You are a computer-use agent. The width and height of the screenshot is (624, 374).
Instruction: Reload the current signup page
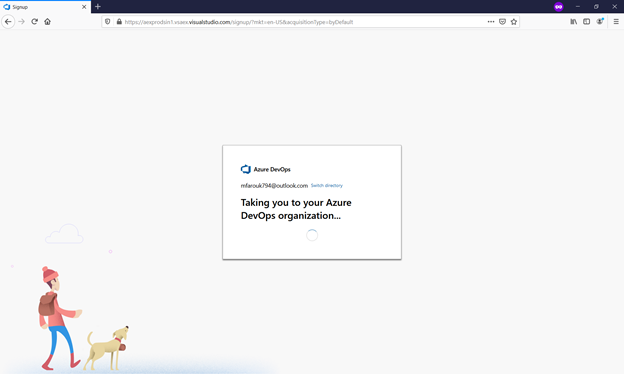(x=35, y=21)
